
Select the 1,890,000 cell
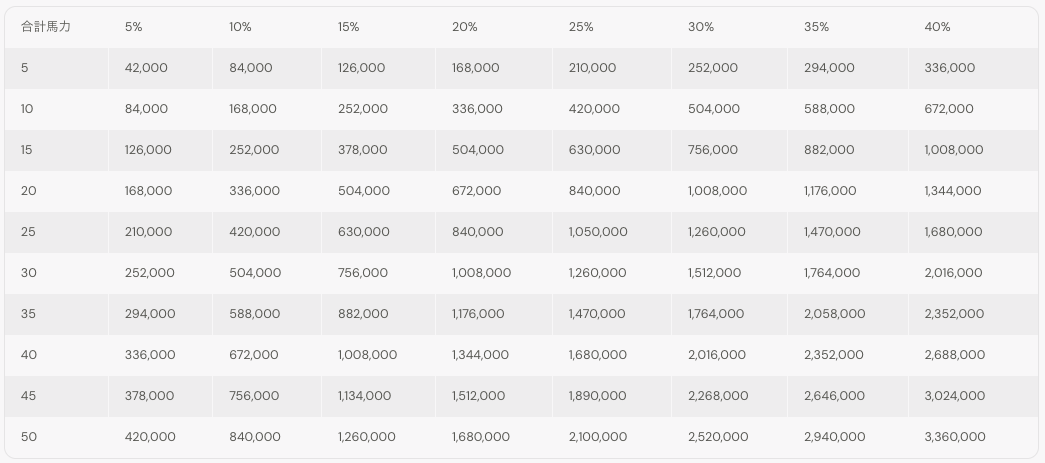(x=598, y=396)
